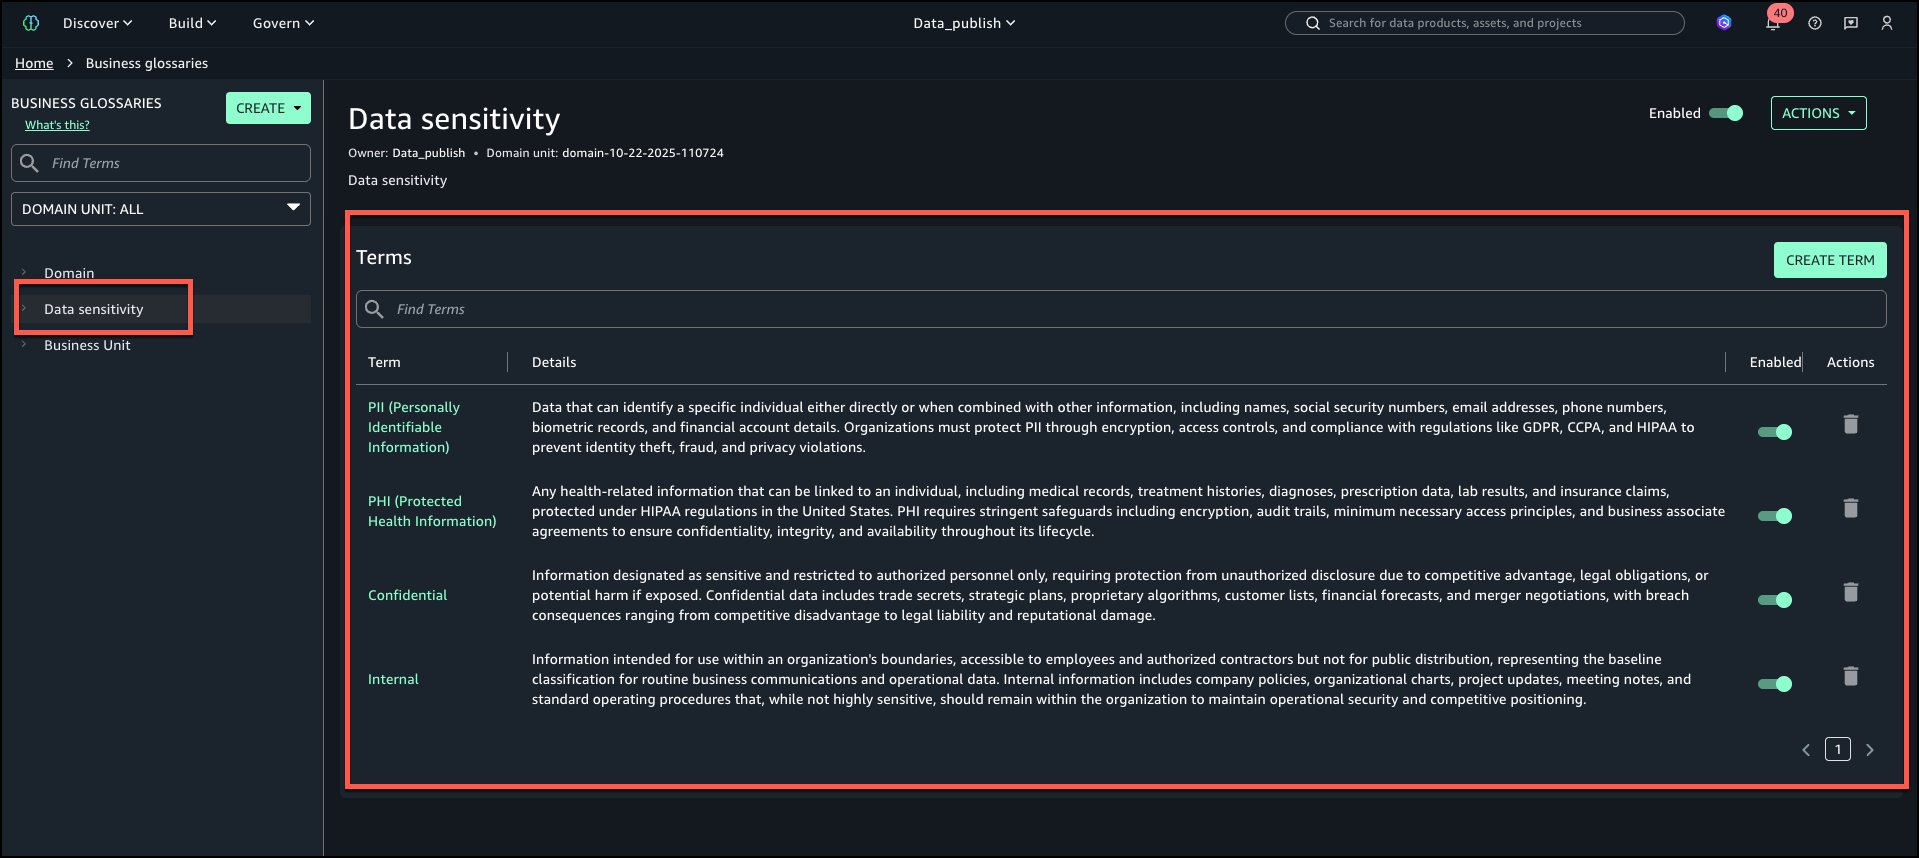Go to next page of terms
Image resolution: width=1919 pixels, height=858 pixels.
pyautogui.click(x=1870, y=749)
